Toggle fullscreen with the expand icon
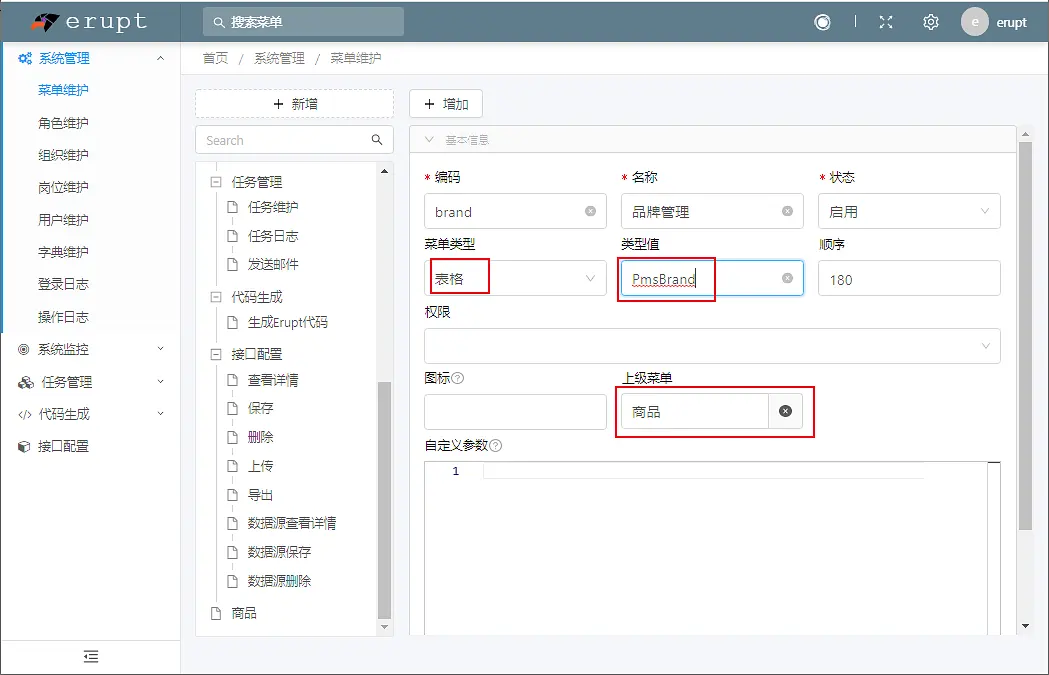Viewport: 1049px width, 675px height. pyautogui.click(x=886, y=22)
